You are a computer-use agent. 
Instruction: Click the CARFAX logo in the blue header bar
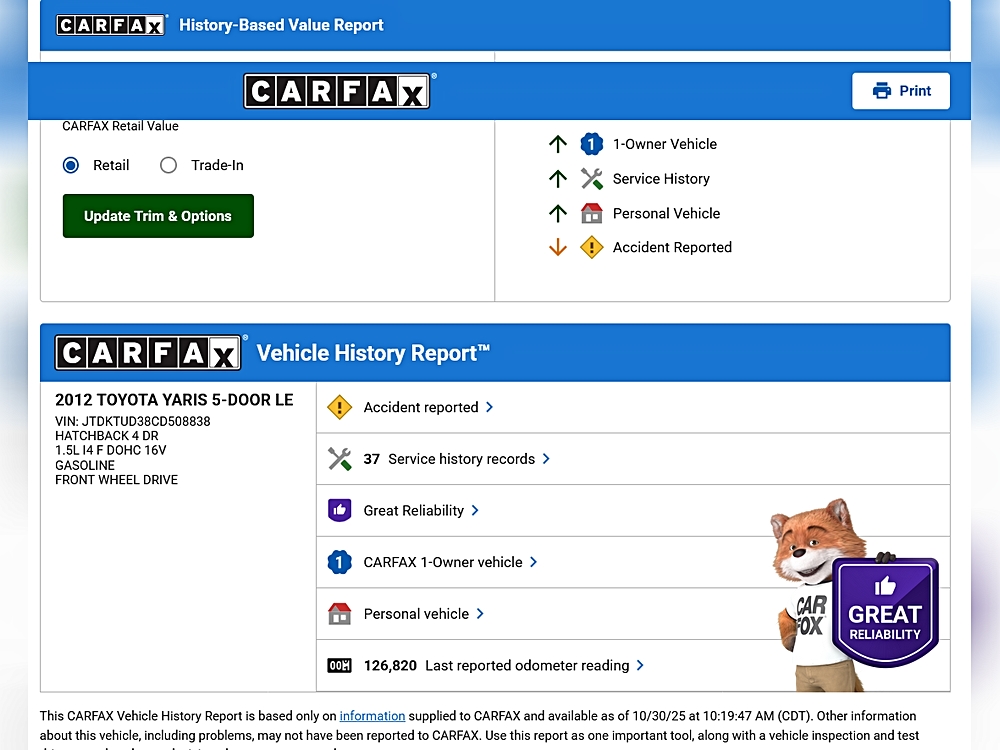tap(337, 91)
